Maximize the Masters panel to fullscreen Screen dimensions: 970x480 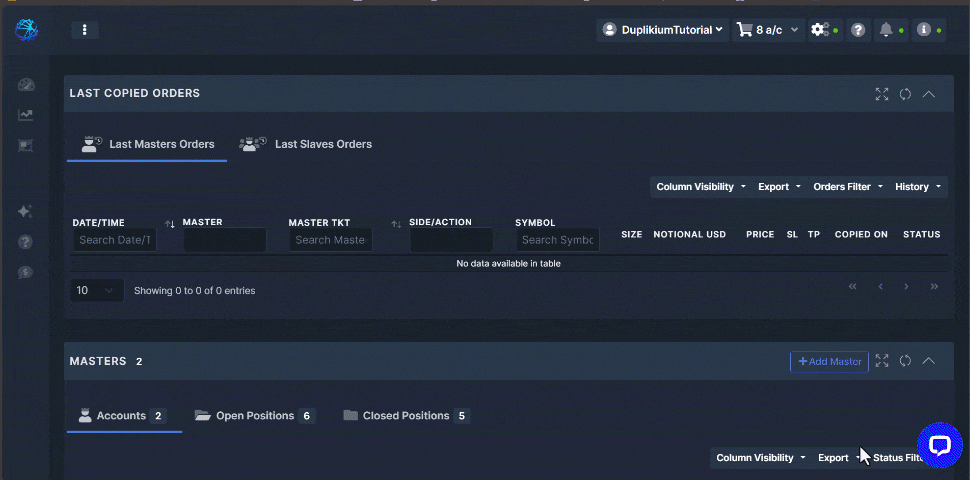(x=882, y=361)
